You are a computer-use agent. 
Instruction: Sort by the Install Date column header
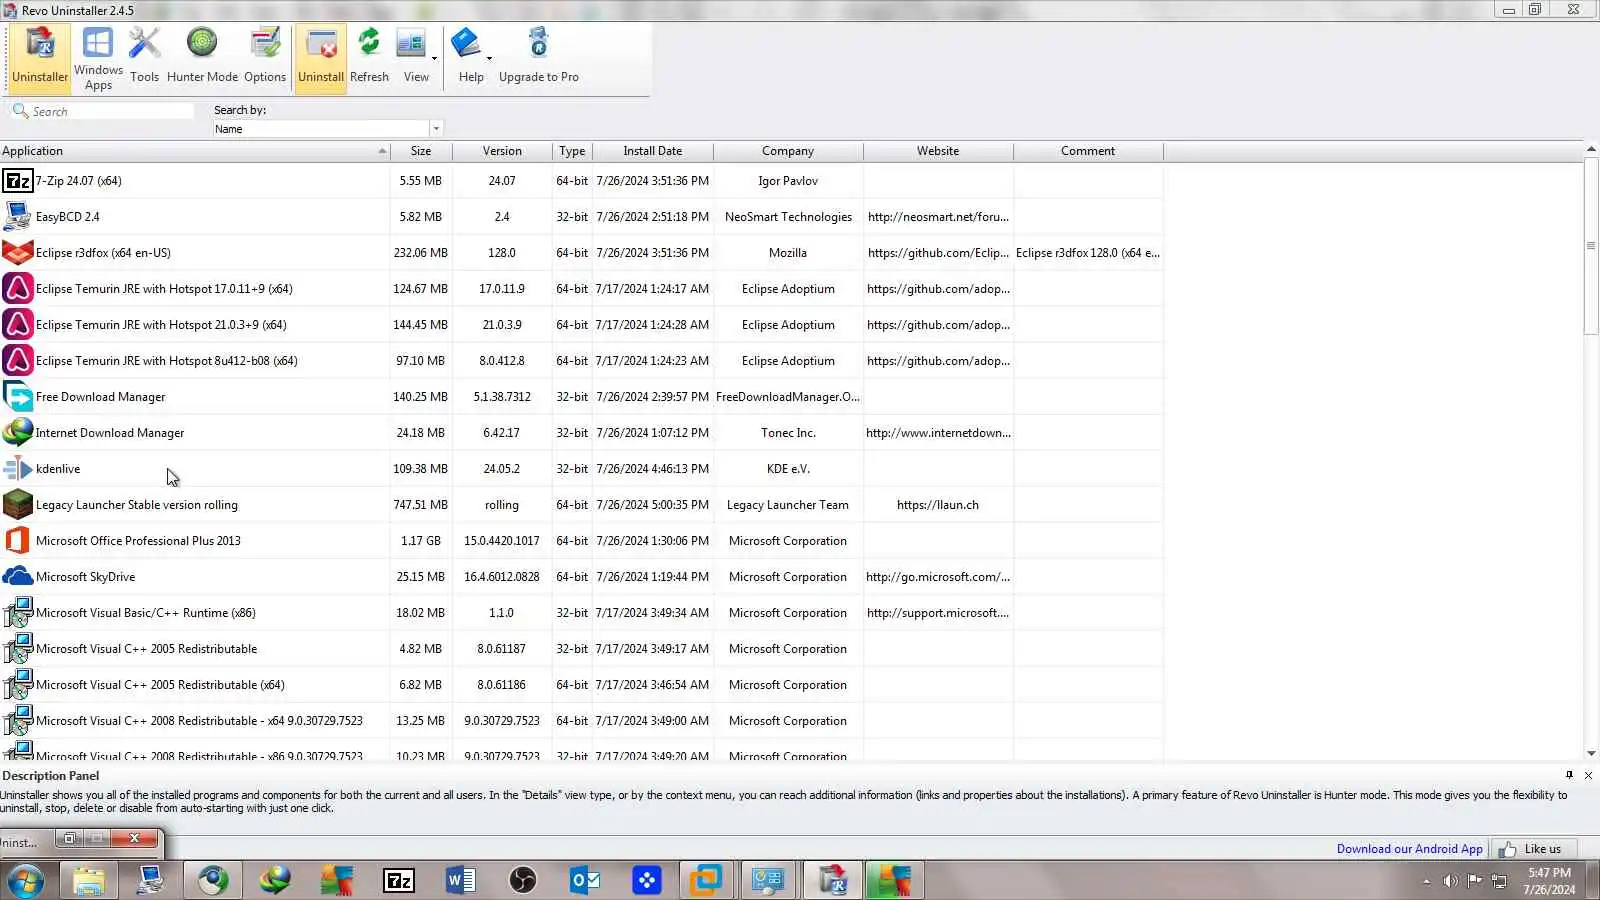click(653, 151)
